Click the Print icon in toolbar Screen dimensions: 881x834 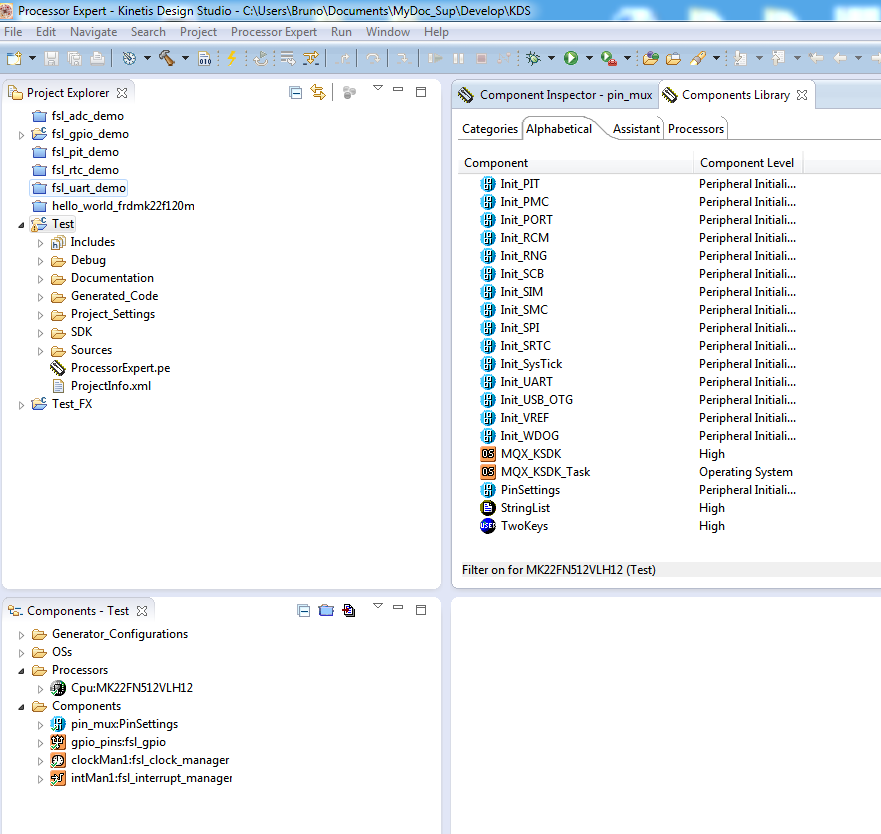click(x=97, y=58)
